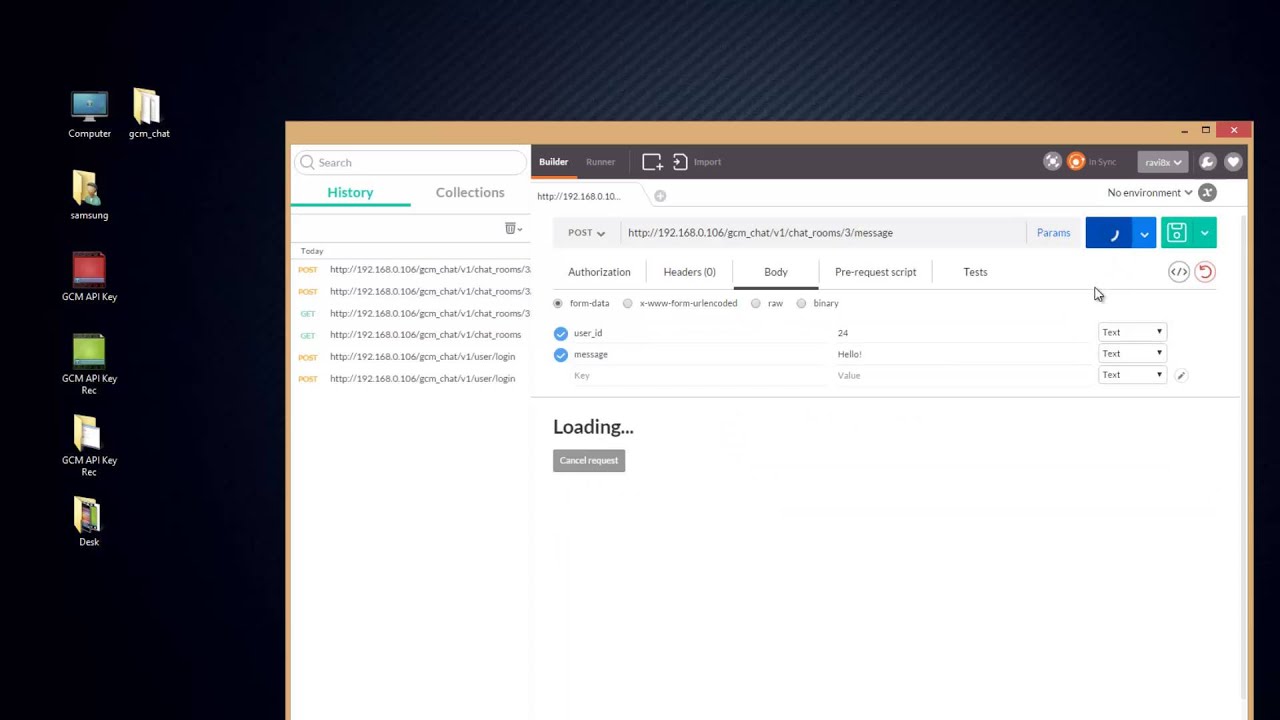Open the ravi8x user account dropdown
1280x720 pixels.
click(x=1162, y=162)
